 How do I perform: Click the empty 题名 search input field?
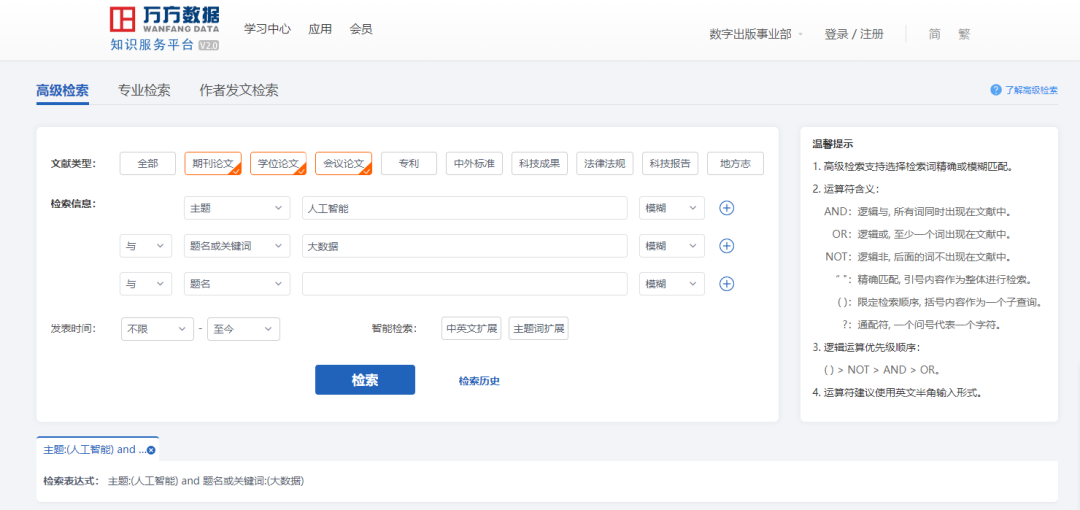click(x=465, y=284)
